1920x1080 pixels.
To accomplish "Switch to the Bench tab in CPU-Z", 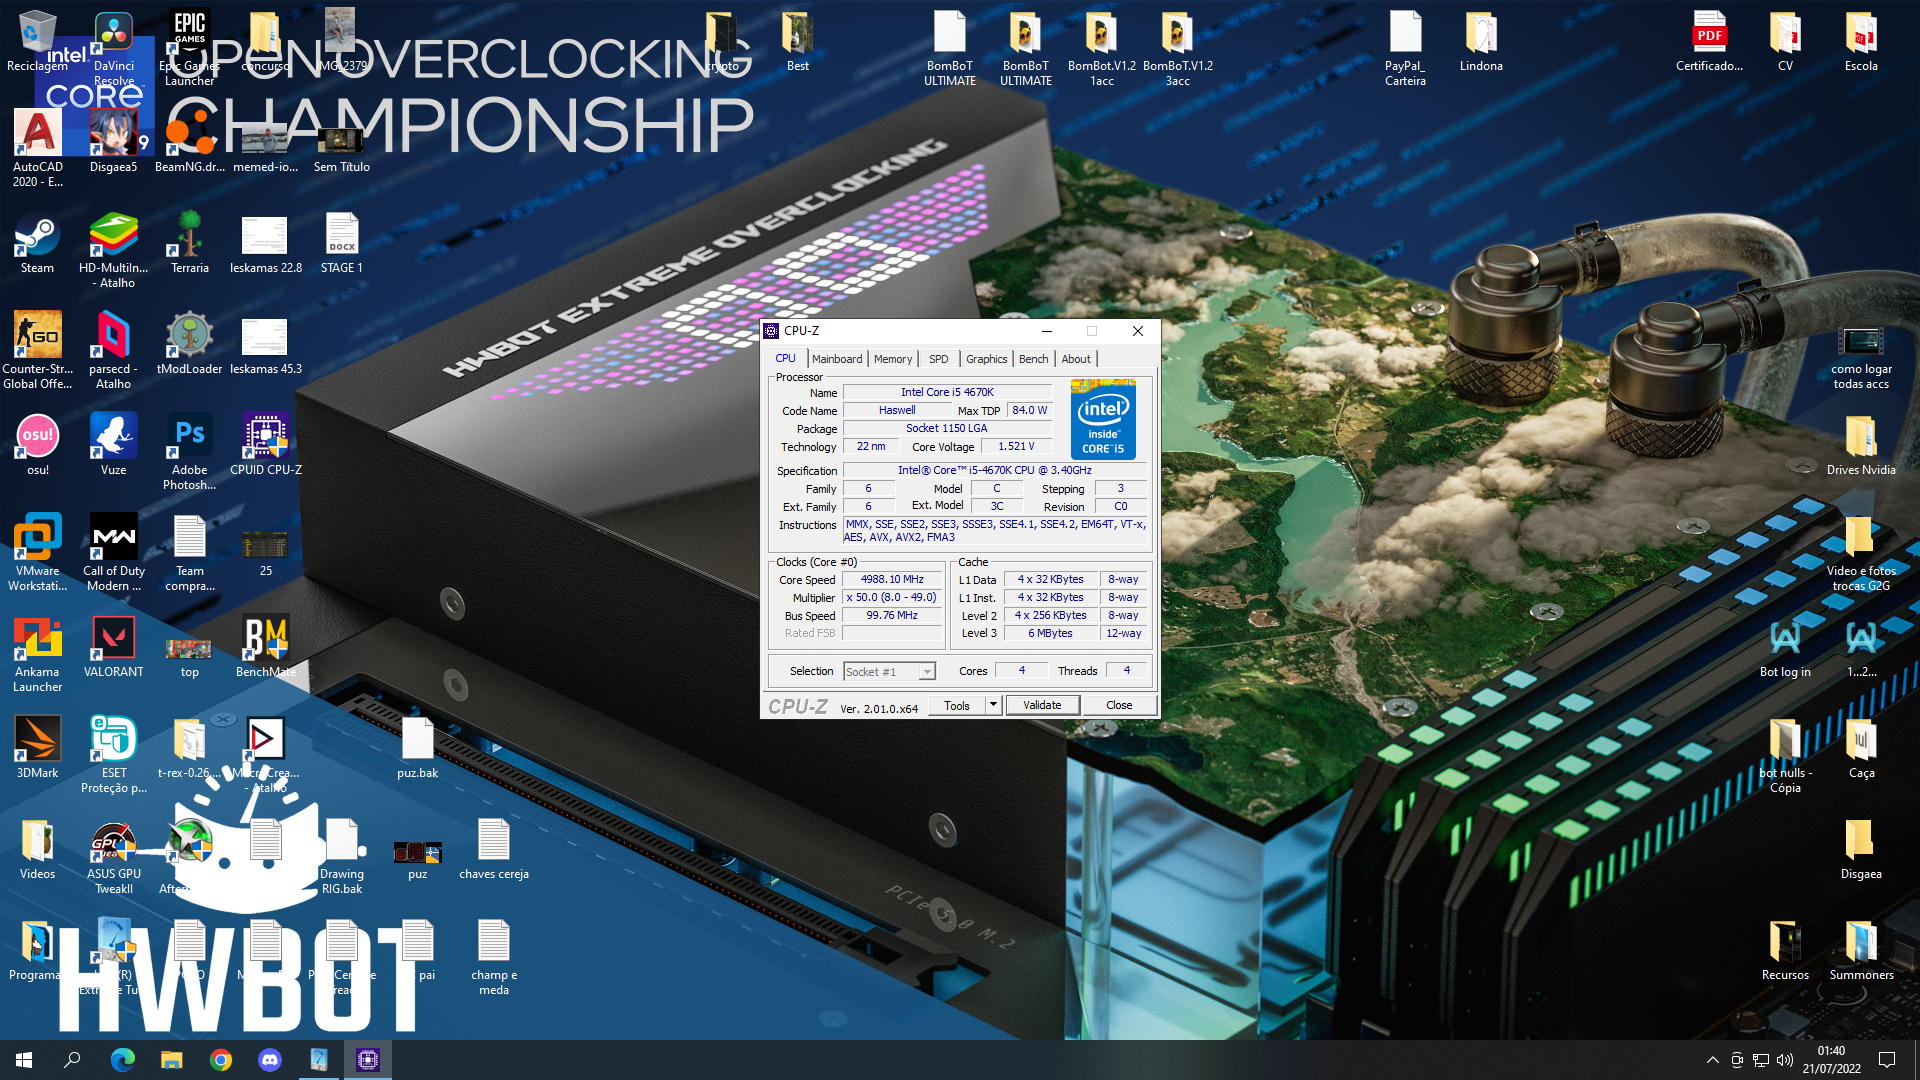I will pyautogui.click(x=1033, y=359).
